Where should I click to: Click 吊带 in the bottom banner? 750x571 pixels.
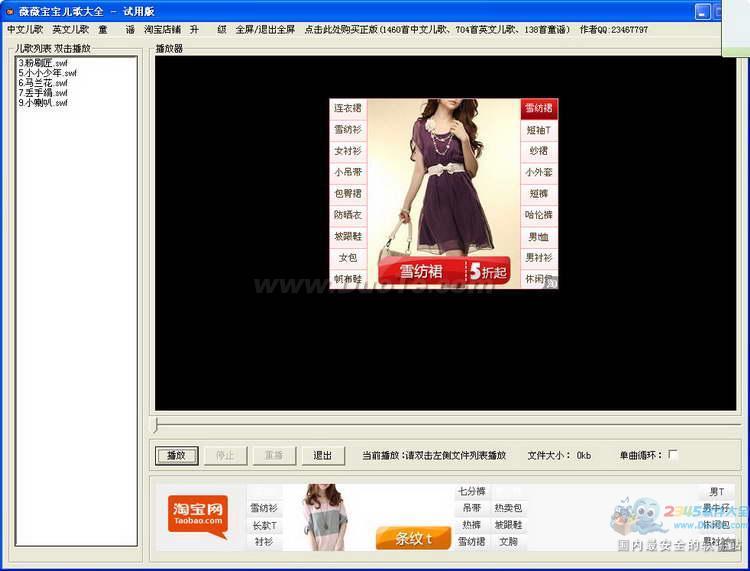pyautogui.click(x=472, y=508)
